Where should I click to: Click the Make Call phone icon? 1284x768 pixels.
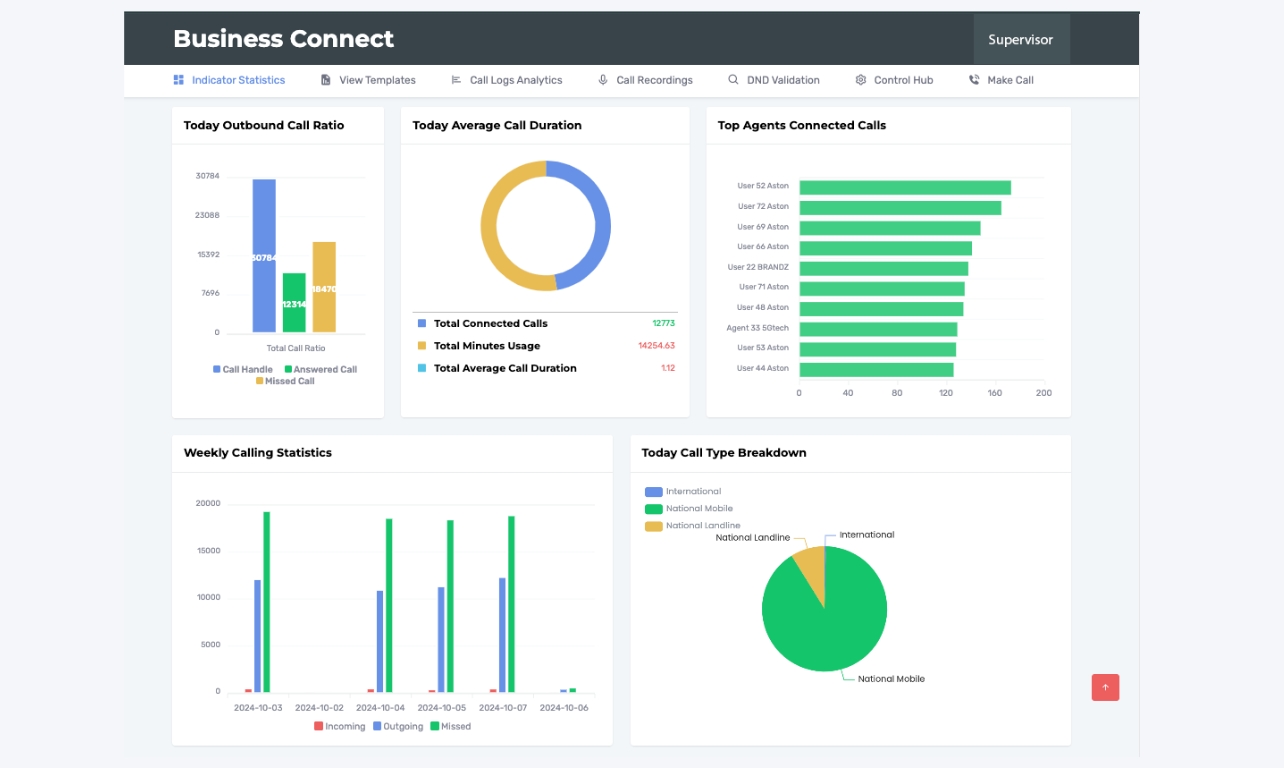tap(974, 80)
